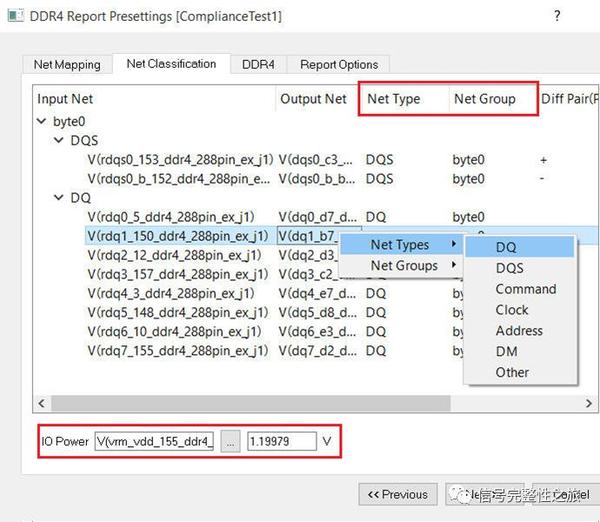
Task: Click the DDR4 Report Presettings window icon
Action: pos(16,16)
